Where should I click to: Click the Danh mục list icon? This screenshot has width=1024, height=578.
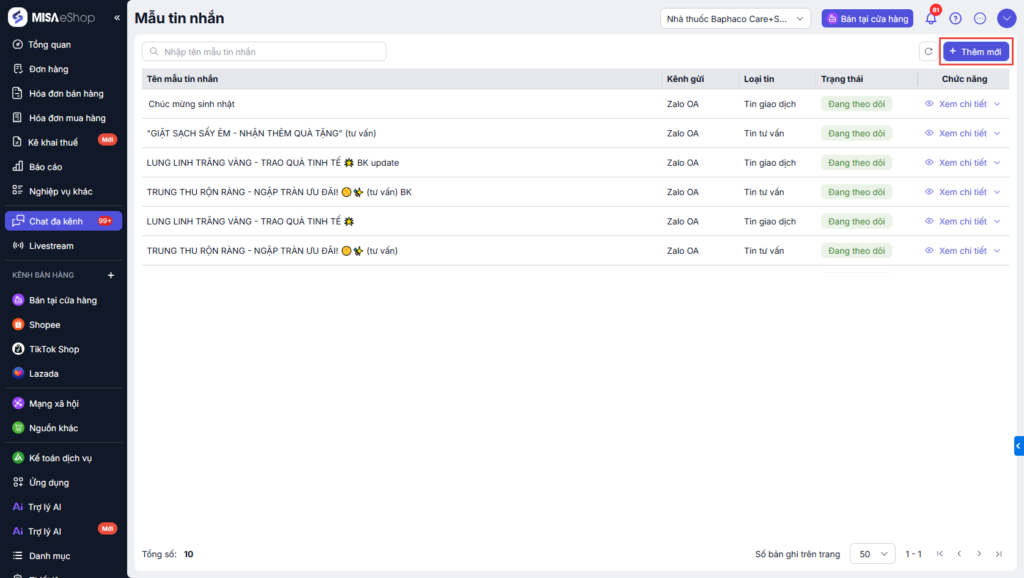point(18,555)
